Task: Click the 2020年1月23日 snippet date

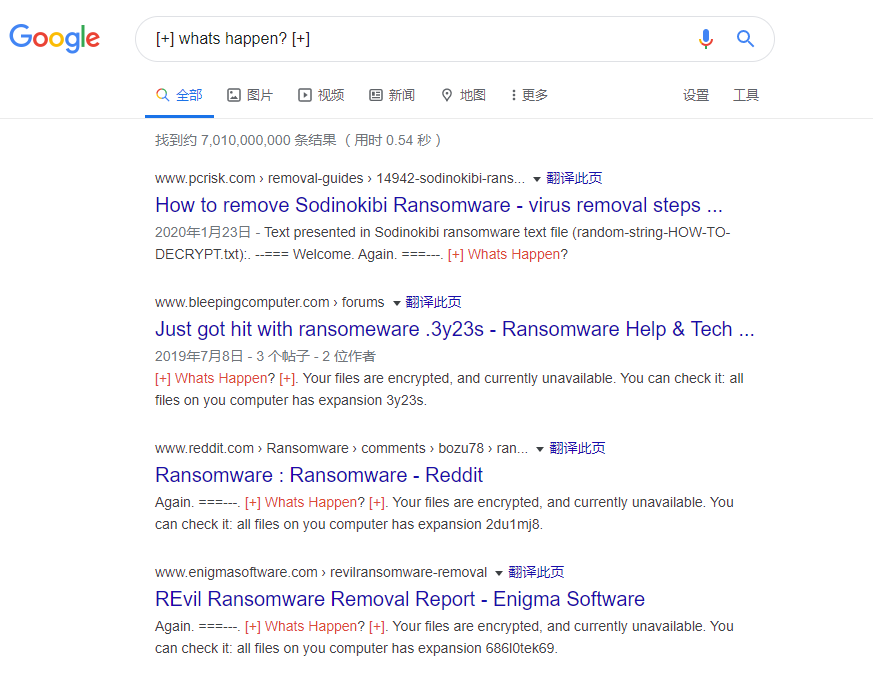Action: 203,232
